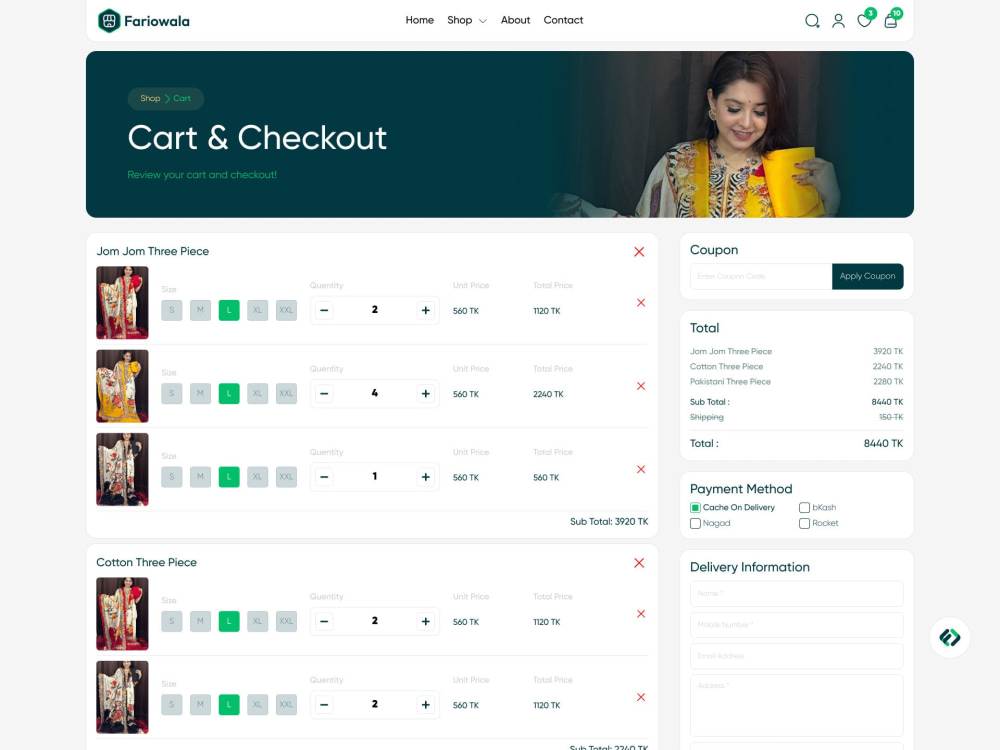
Task: Open first Jom Jom product thumbnail
Action: point(122,303)
